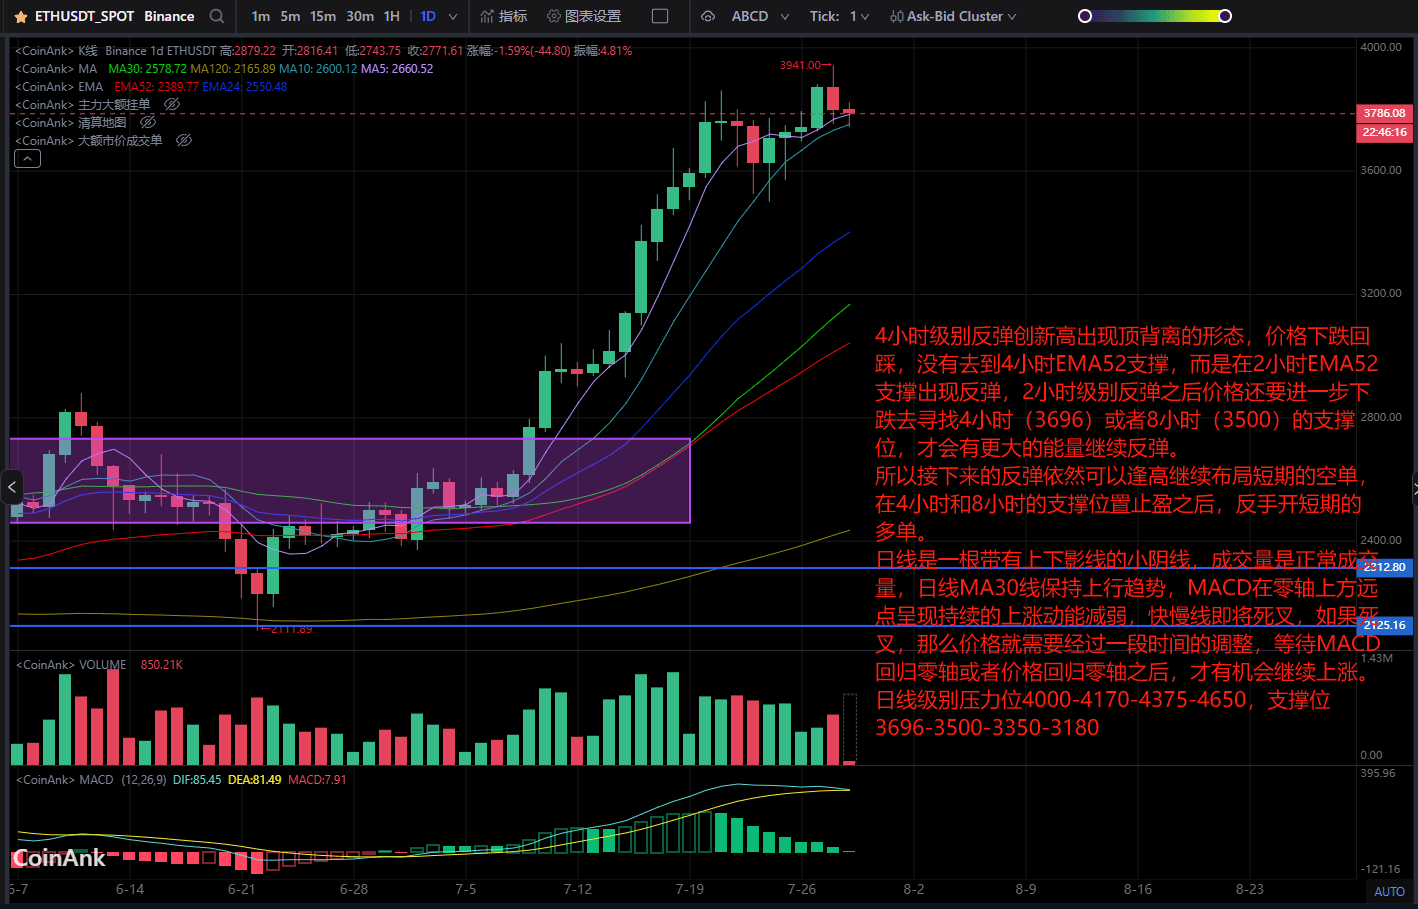The width and height of the screenshot is (1418, 909).
Task: Switch to the 5m timeframe
Action: tap(290, 16)
